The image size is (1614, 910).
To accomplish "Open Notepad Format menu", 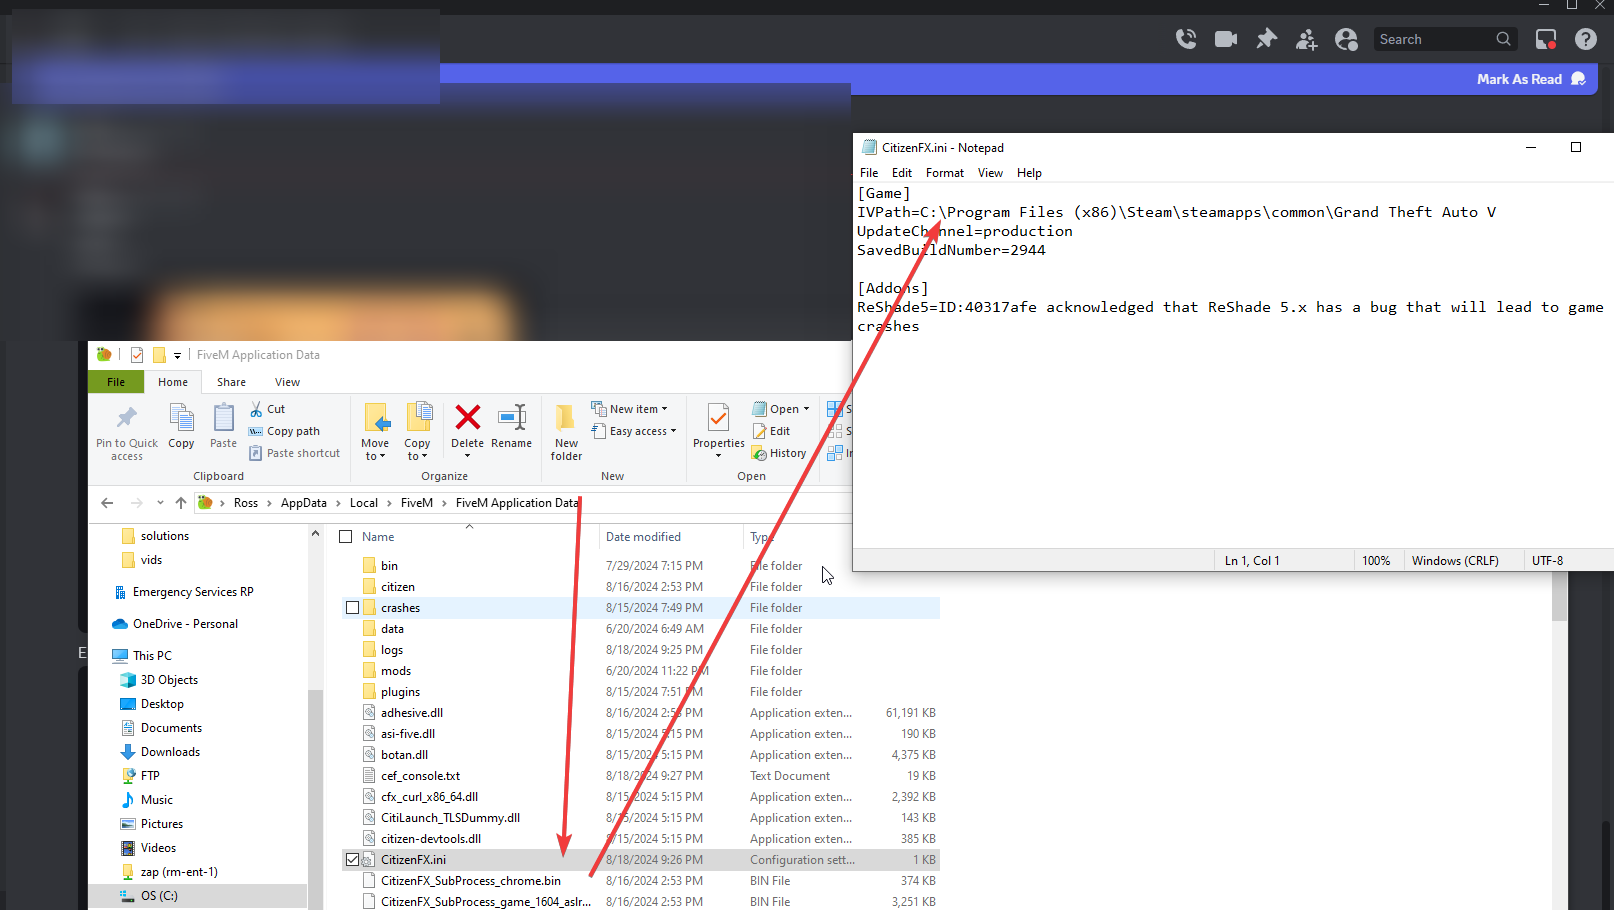I will click(x=945, y=173).
